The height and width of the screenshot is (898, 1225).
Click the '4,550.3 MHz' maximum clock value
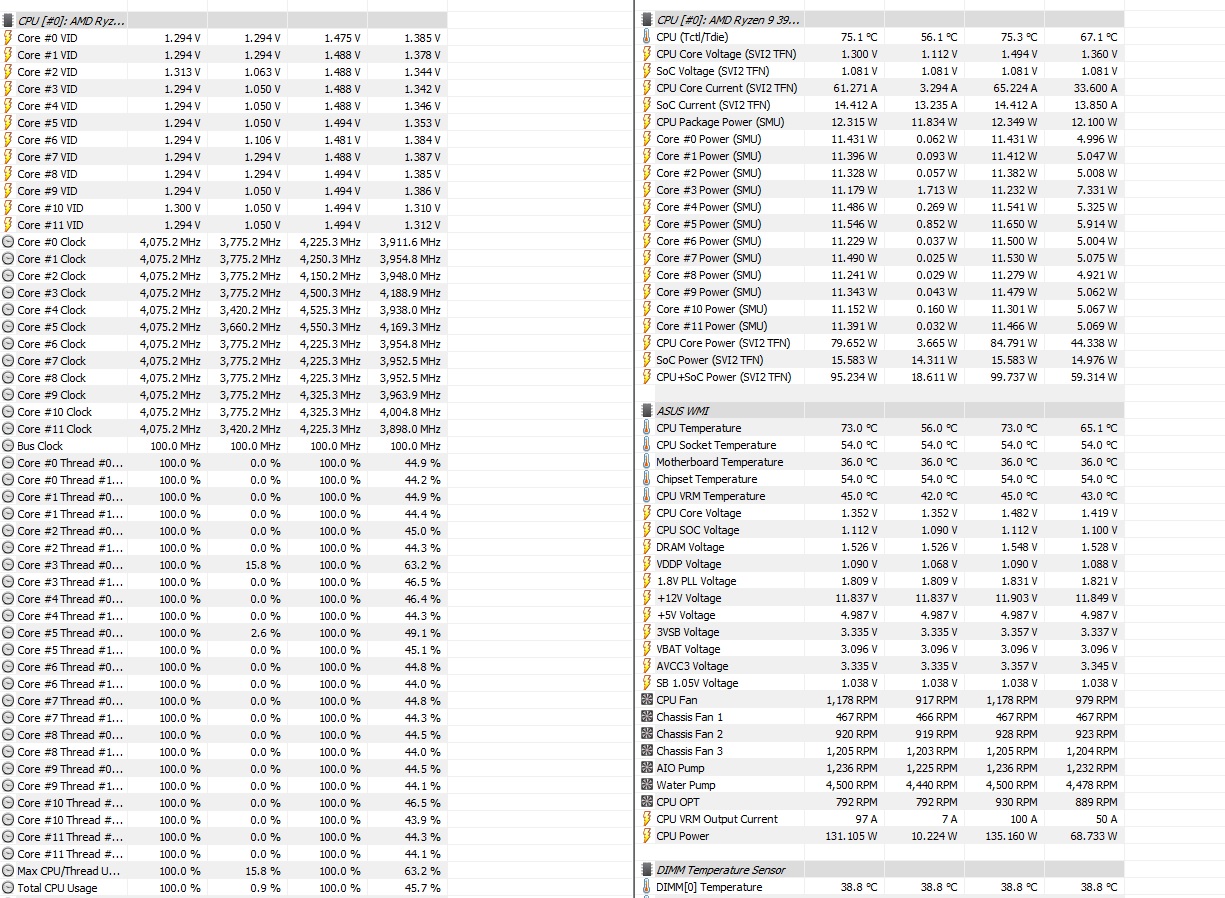330,326
